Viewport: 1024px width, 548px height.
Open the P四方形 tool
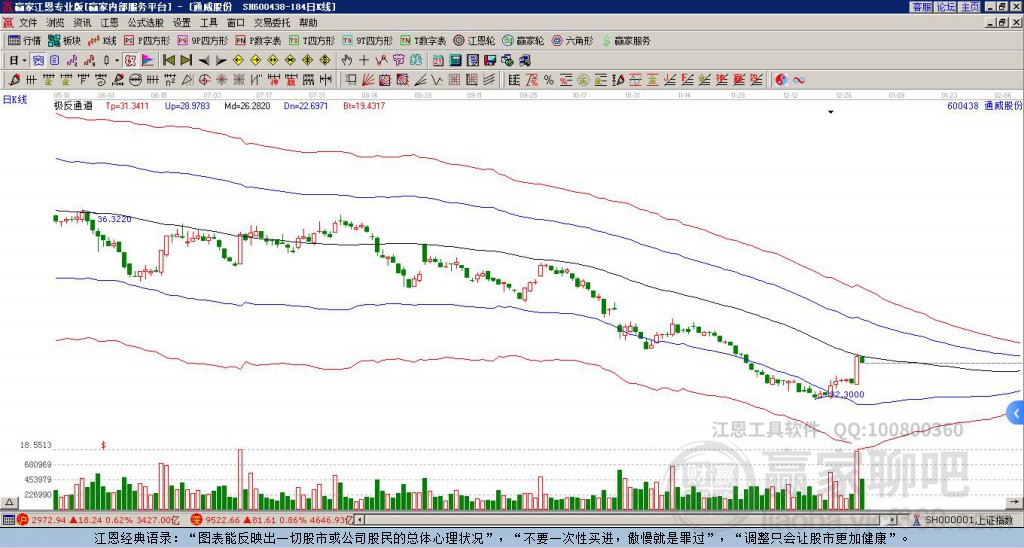coord(147,40)
